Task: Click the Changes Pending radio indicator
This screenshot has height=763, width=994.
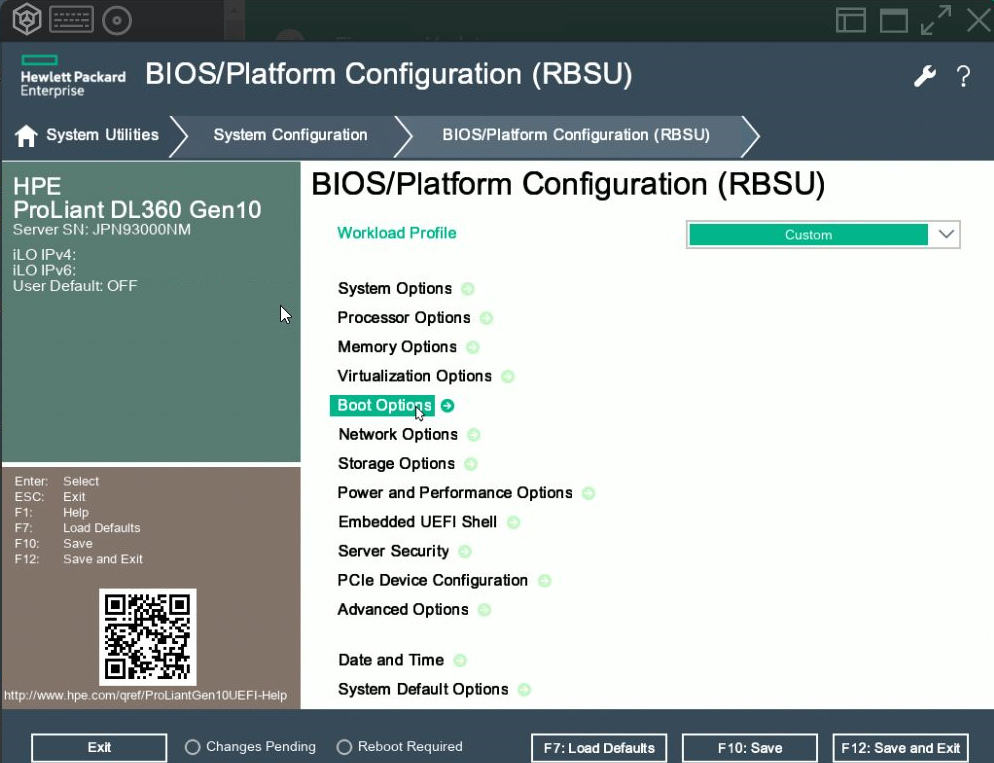Action: click(x=192, y=747)
